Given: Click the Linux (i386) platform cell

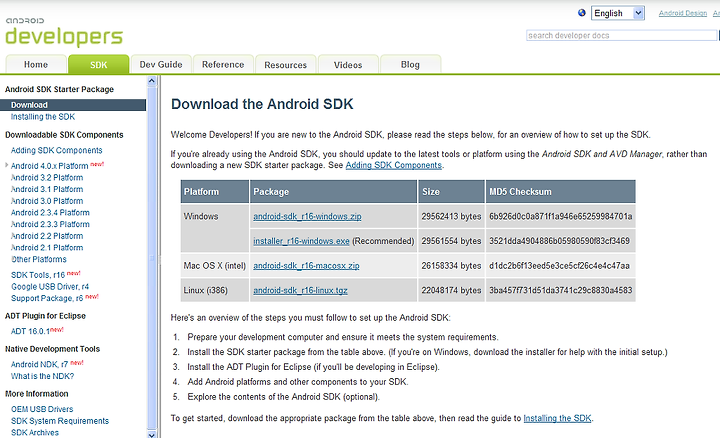Looking at the screenshot, I should coord(214,291).
